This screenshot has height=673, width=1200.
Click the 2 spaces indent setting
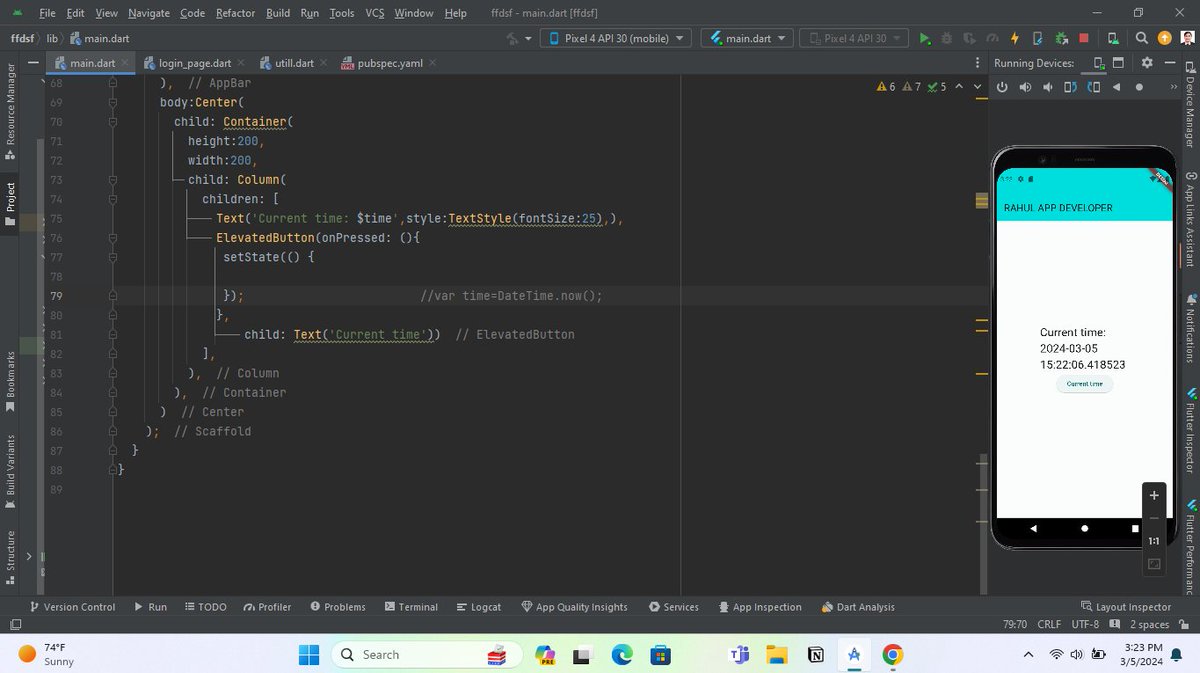click(1149, 625)
